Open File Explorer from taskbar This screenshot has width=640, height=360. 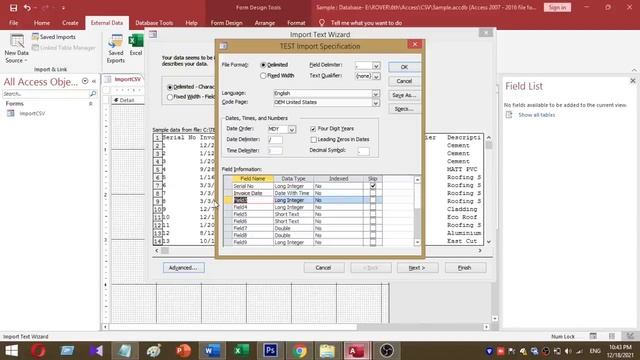point(327,351)
